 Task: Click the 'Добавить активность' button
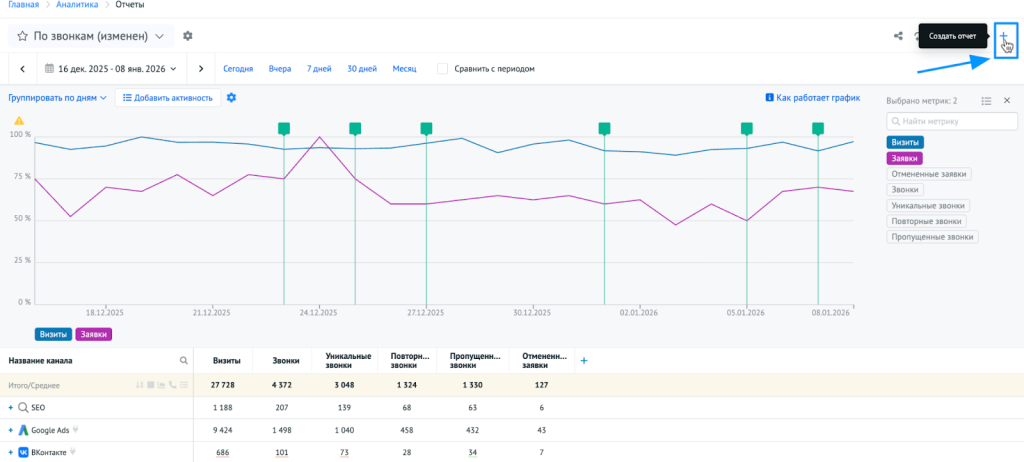[167, 98]
